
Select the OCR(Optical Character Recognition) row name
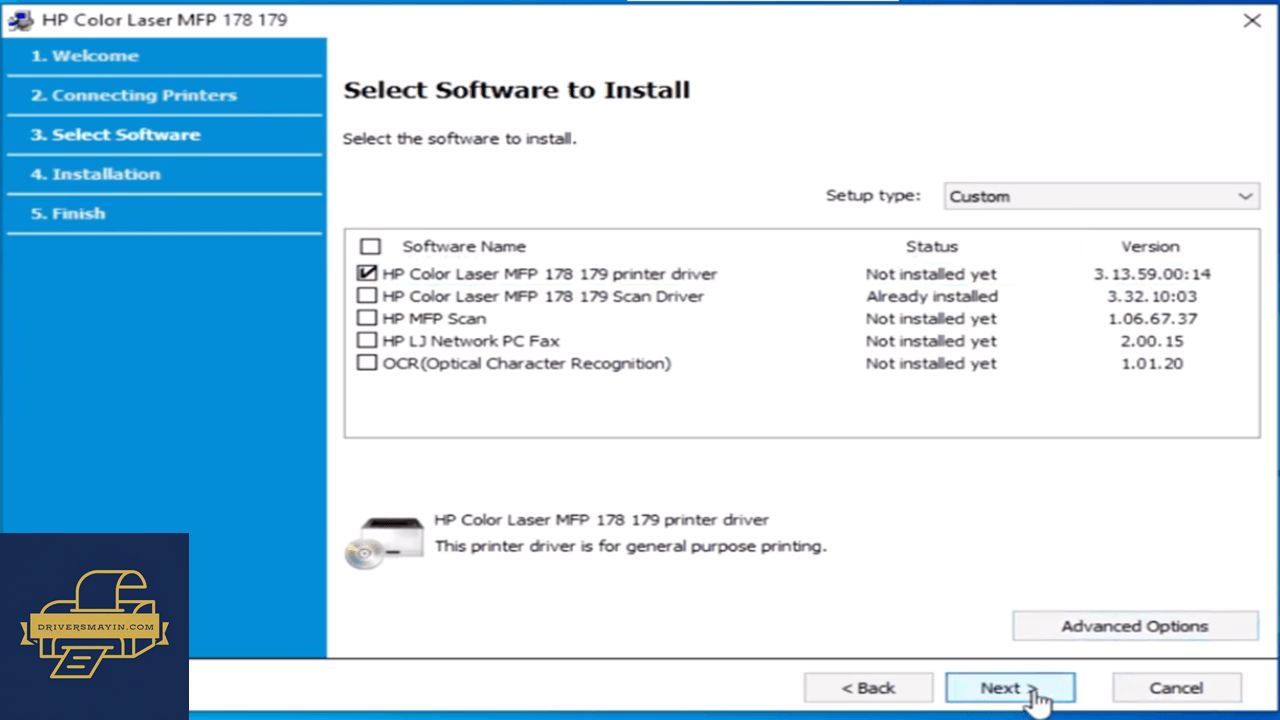tap(527, 364)
